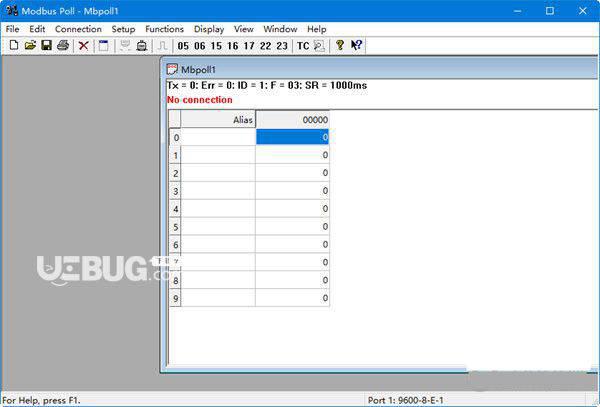Select the value cell in row 5

point(292,226)
